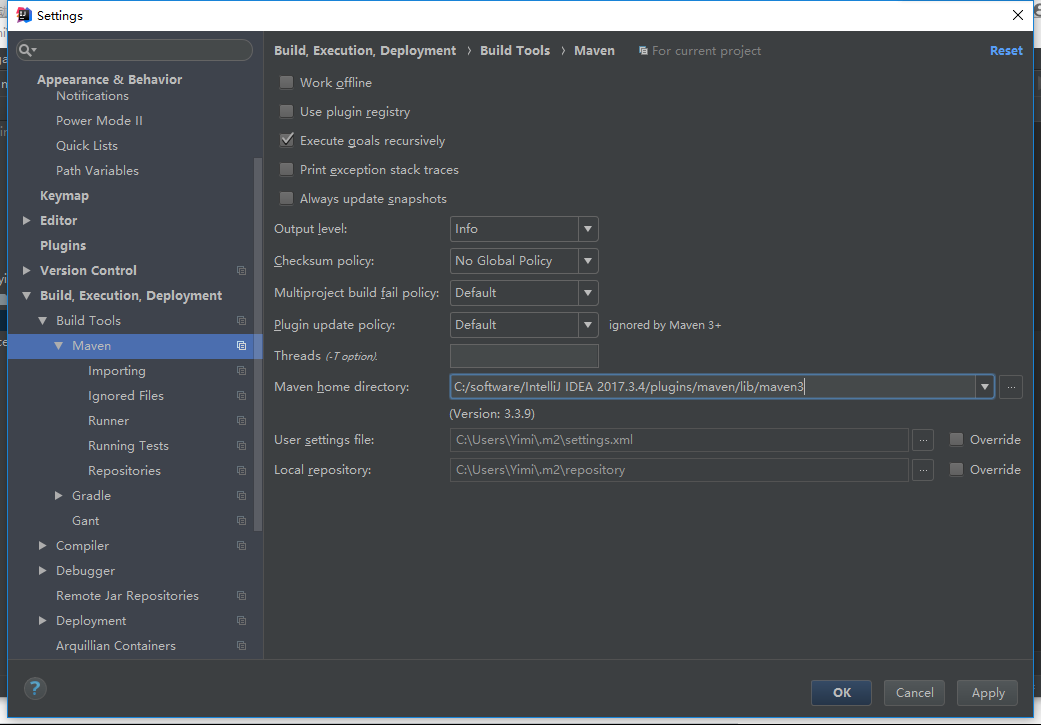Click into the settings search field
This screenshot has width=1041, height=725.
tap(135, 50)
